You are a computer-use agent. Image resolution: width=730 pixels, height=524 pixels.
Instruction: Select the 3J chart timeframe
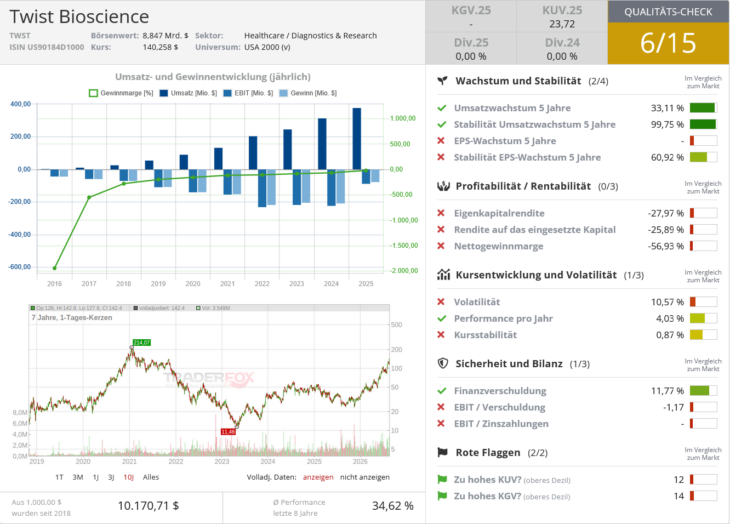(x=111, y=477)
